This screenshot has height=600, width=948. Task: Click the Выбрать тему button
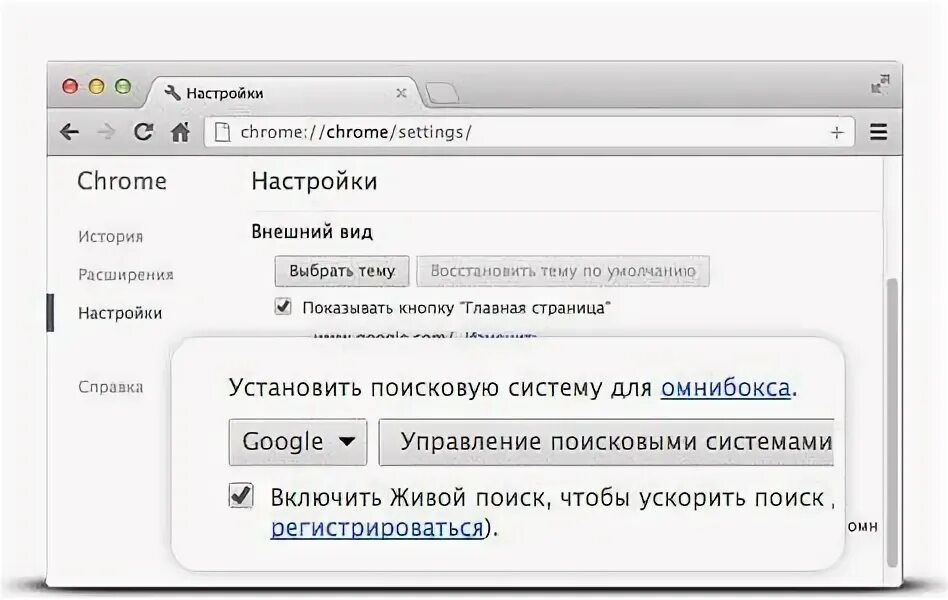pos(342,271)
